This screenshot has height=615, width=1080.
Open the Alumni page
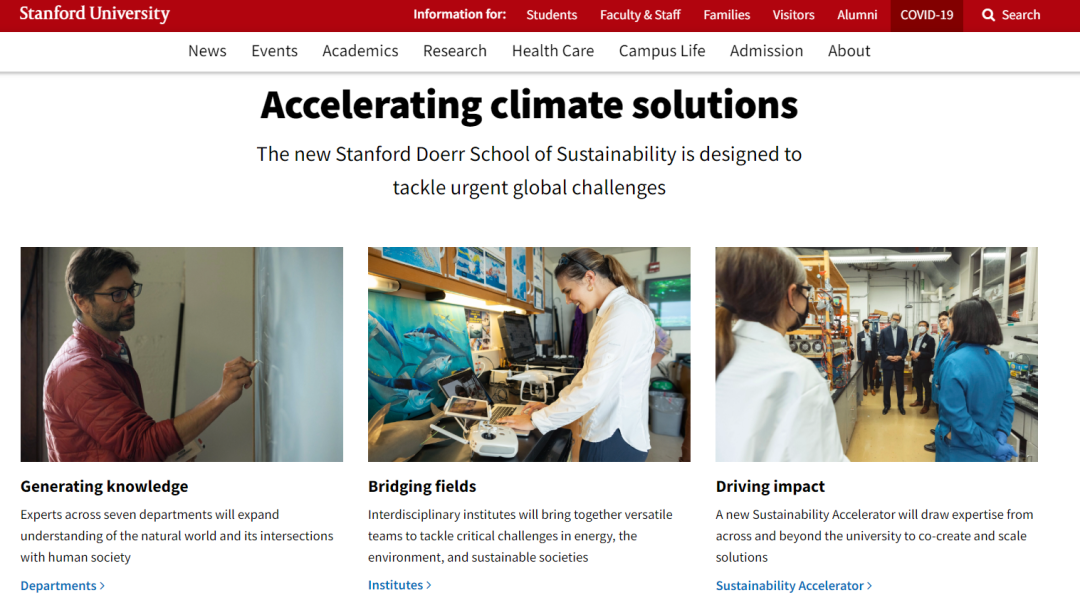coord(857,15)
